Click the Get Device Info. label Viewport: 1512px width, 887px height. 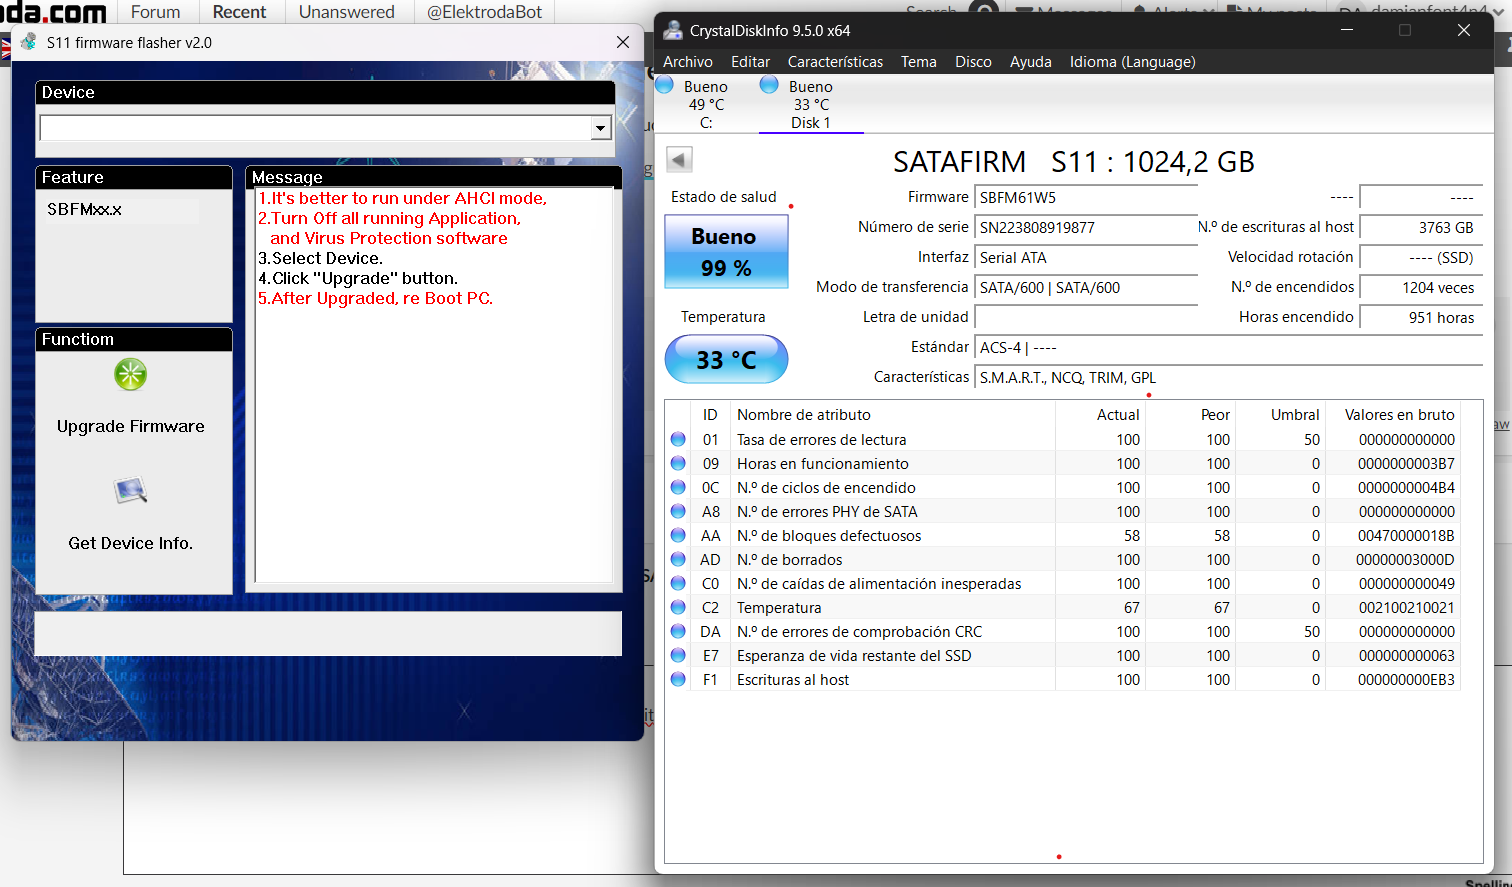click(x=131, y=543)
